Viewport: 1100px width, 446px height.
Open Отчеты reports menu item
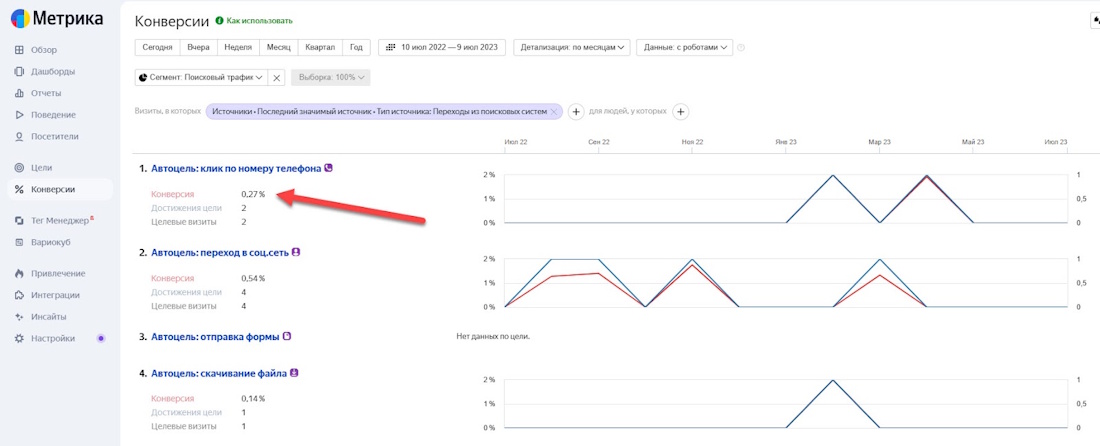click(x=46, y=93)
